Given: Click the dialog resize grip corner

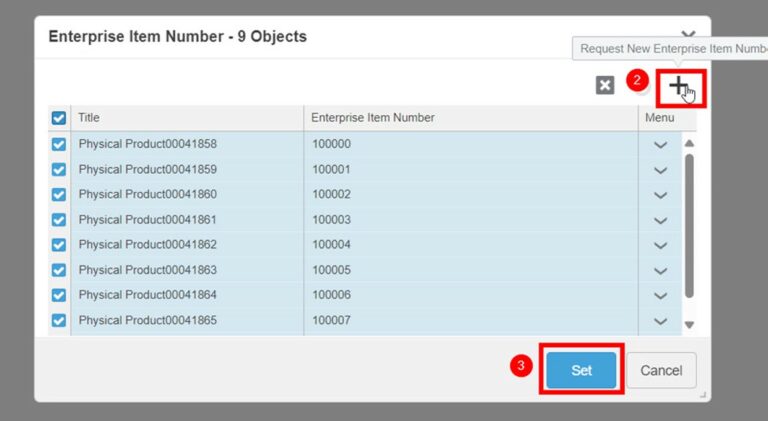Looking at the screenshot, I should coord(704,396).
